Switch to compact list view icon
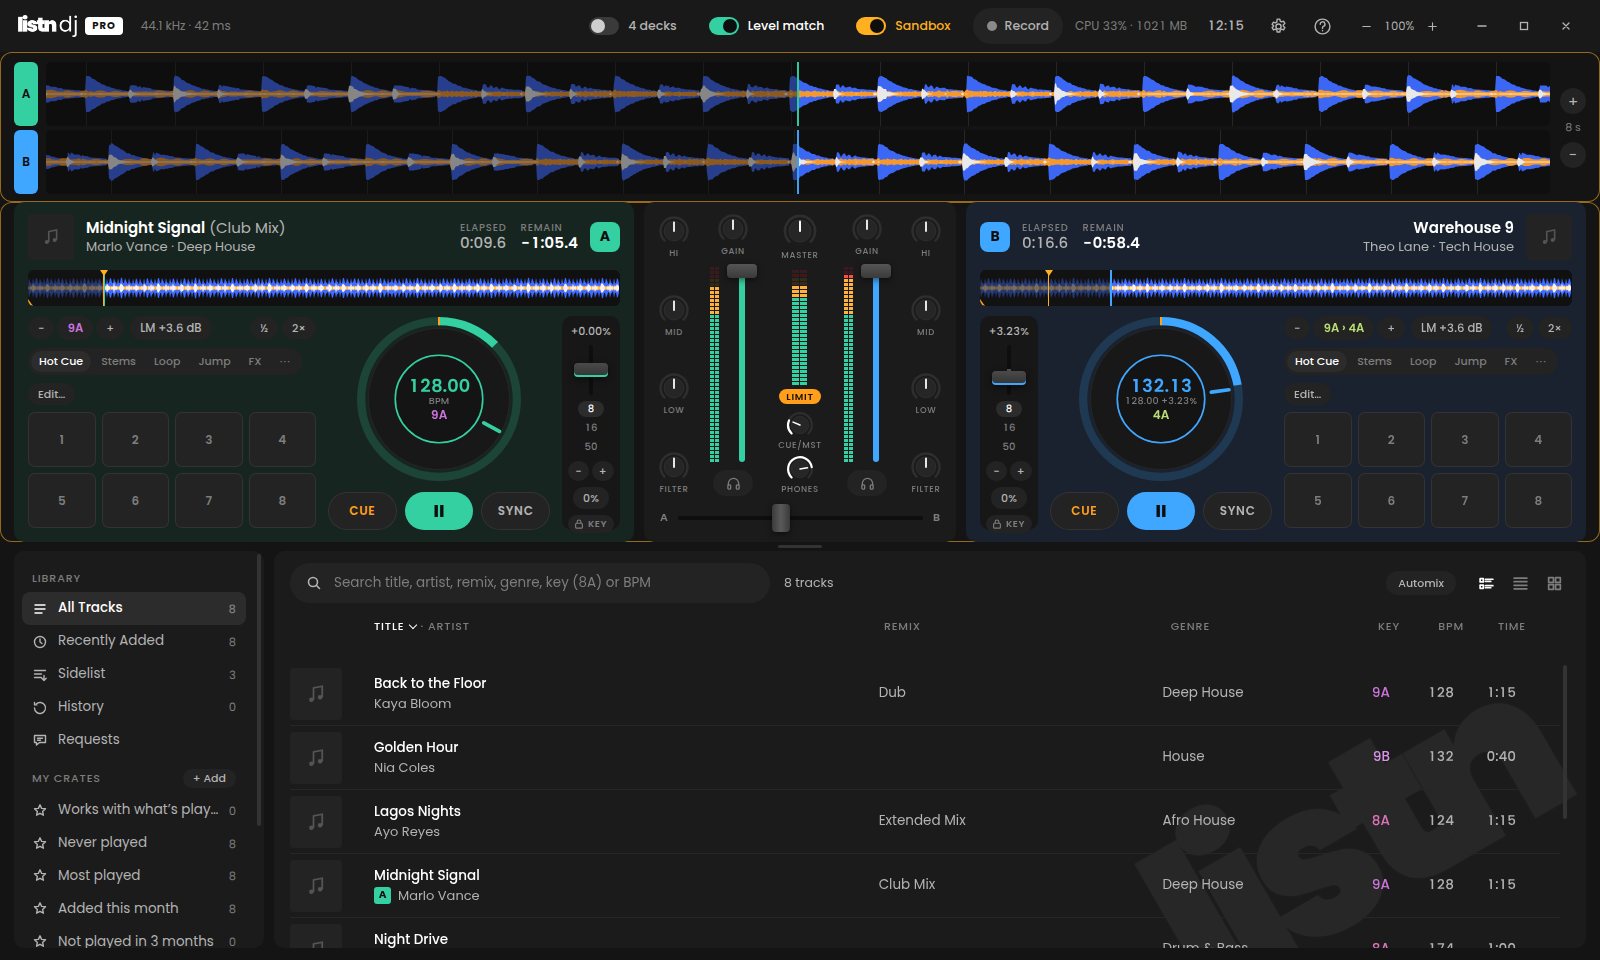Image resolution: width=1600 pixels, height=960 pixels. pos(1520,583)
